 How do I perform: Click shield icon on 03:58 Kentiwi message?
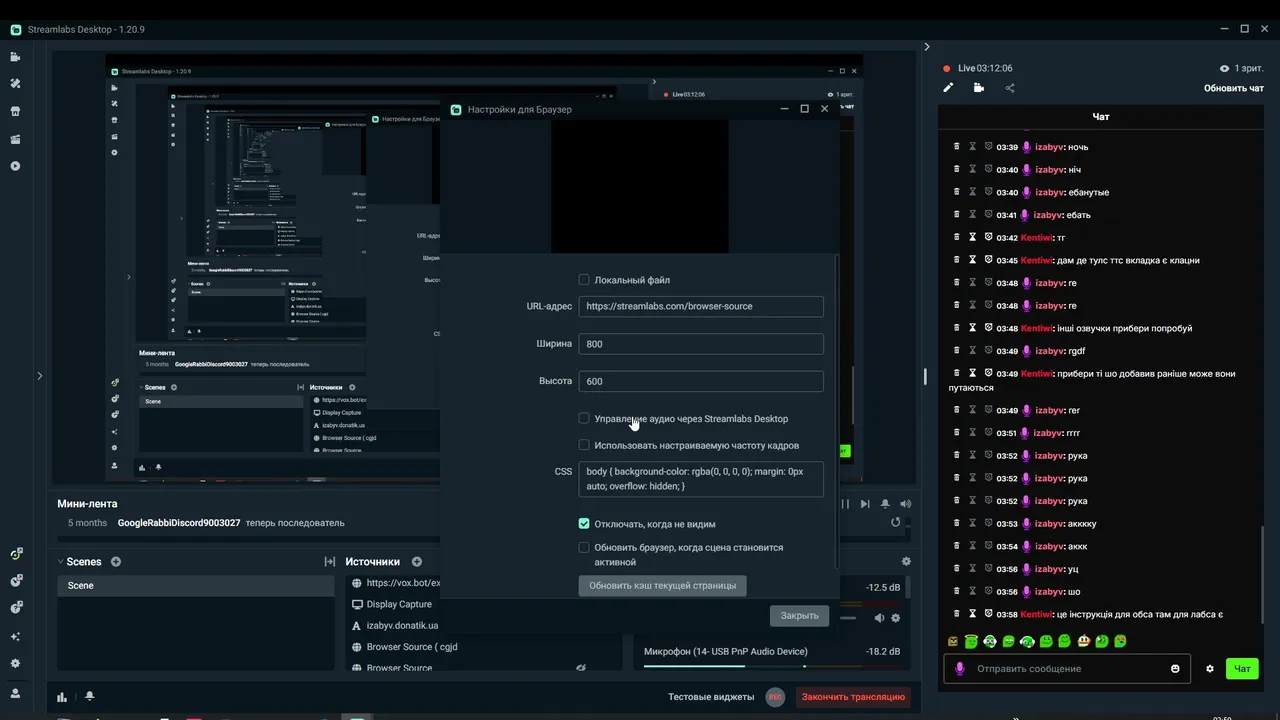pos(988,614)
